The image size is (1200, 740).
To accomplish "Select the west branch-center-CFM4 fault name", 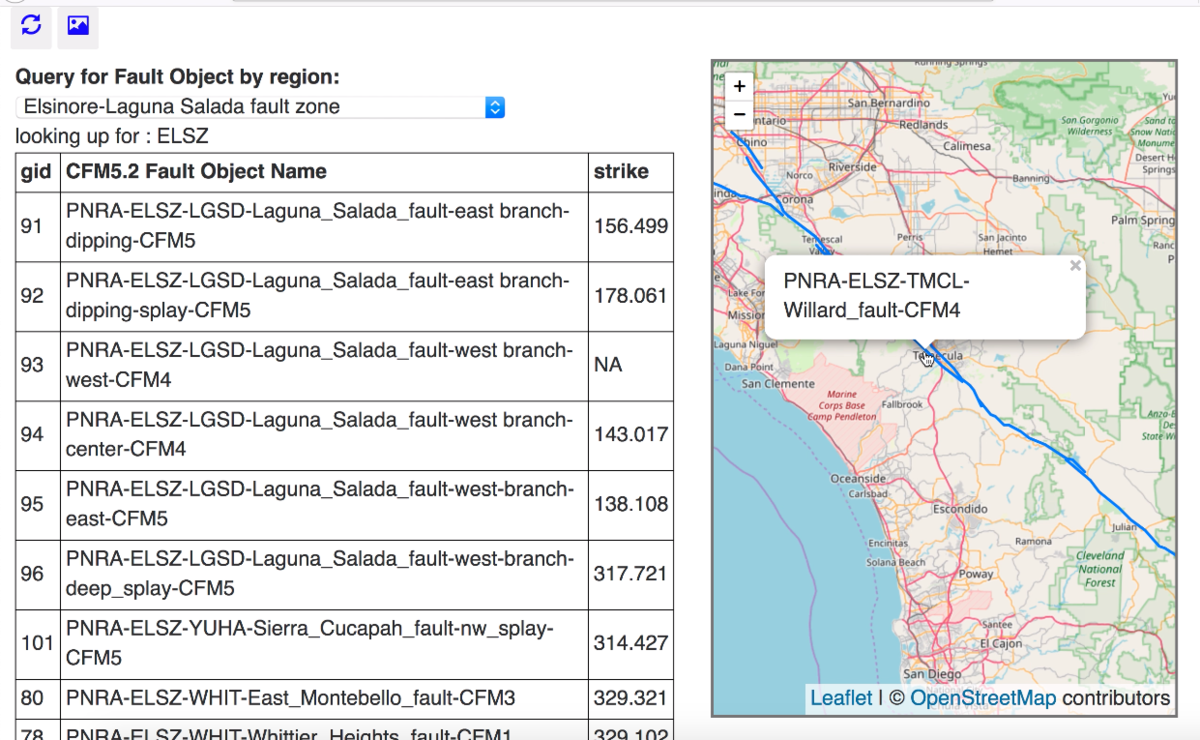I will [x=317, y=435].
